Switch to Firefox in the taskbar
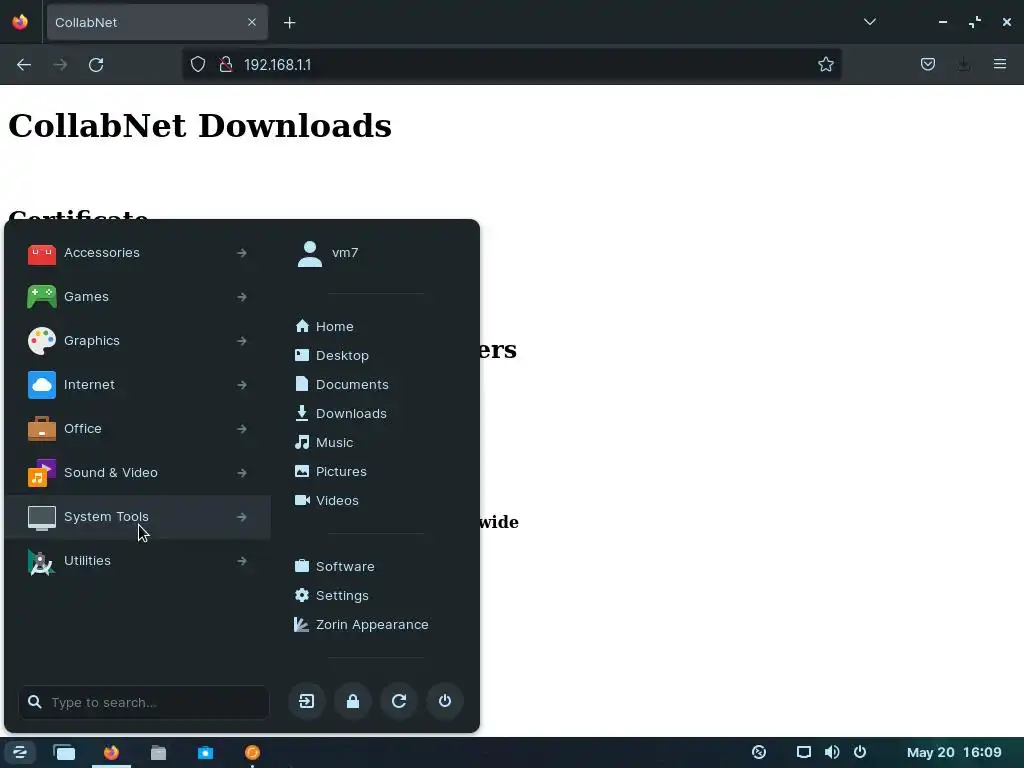1024x768 pixels. pos(111,752)
